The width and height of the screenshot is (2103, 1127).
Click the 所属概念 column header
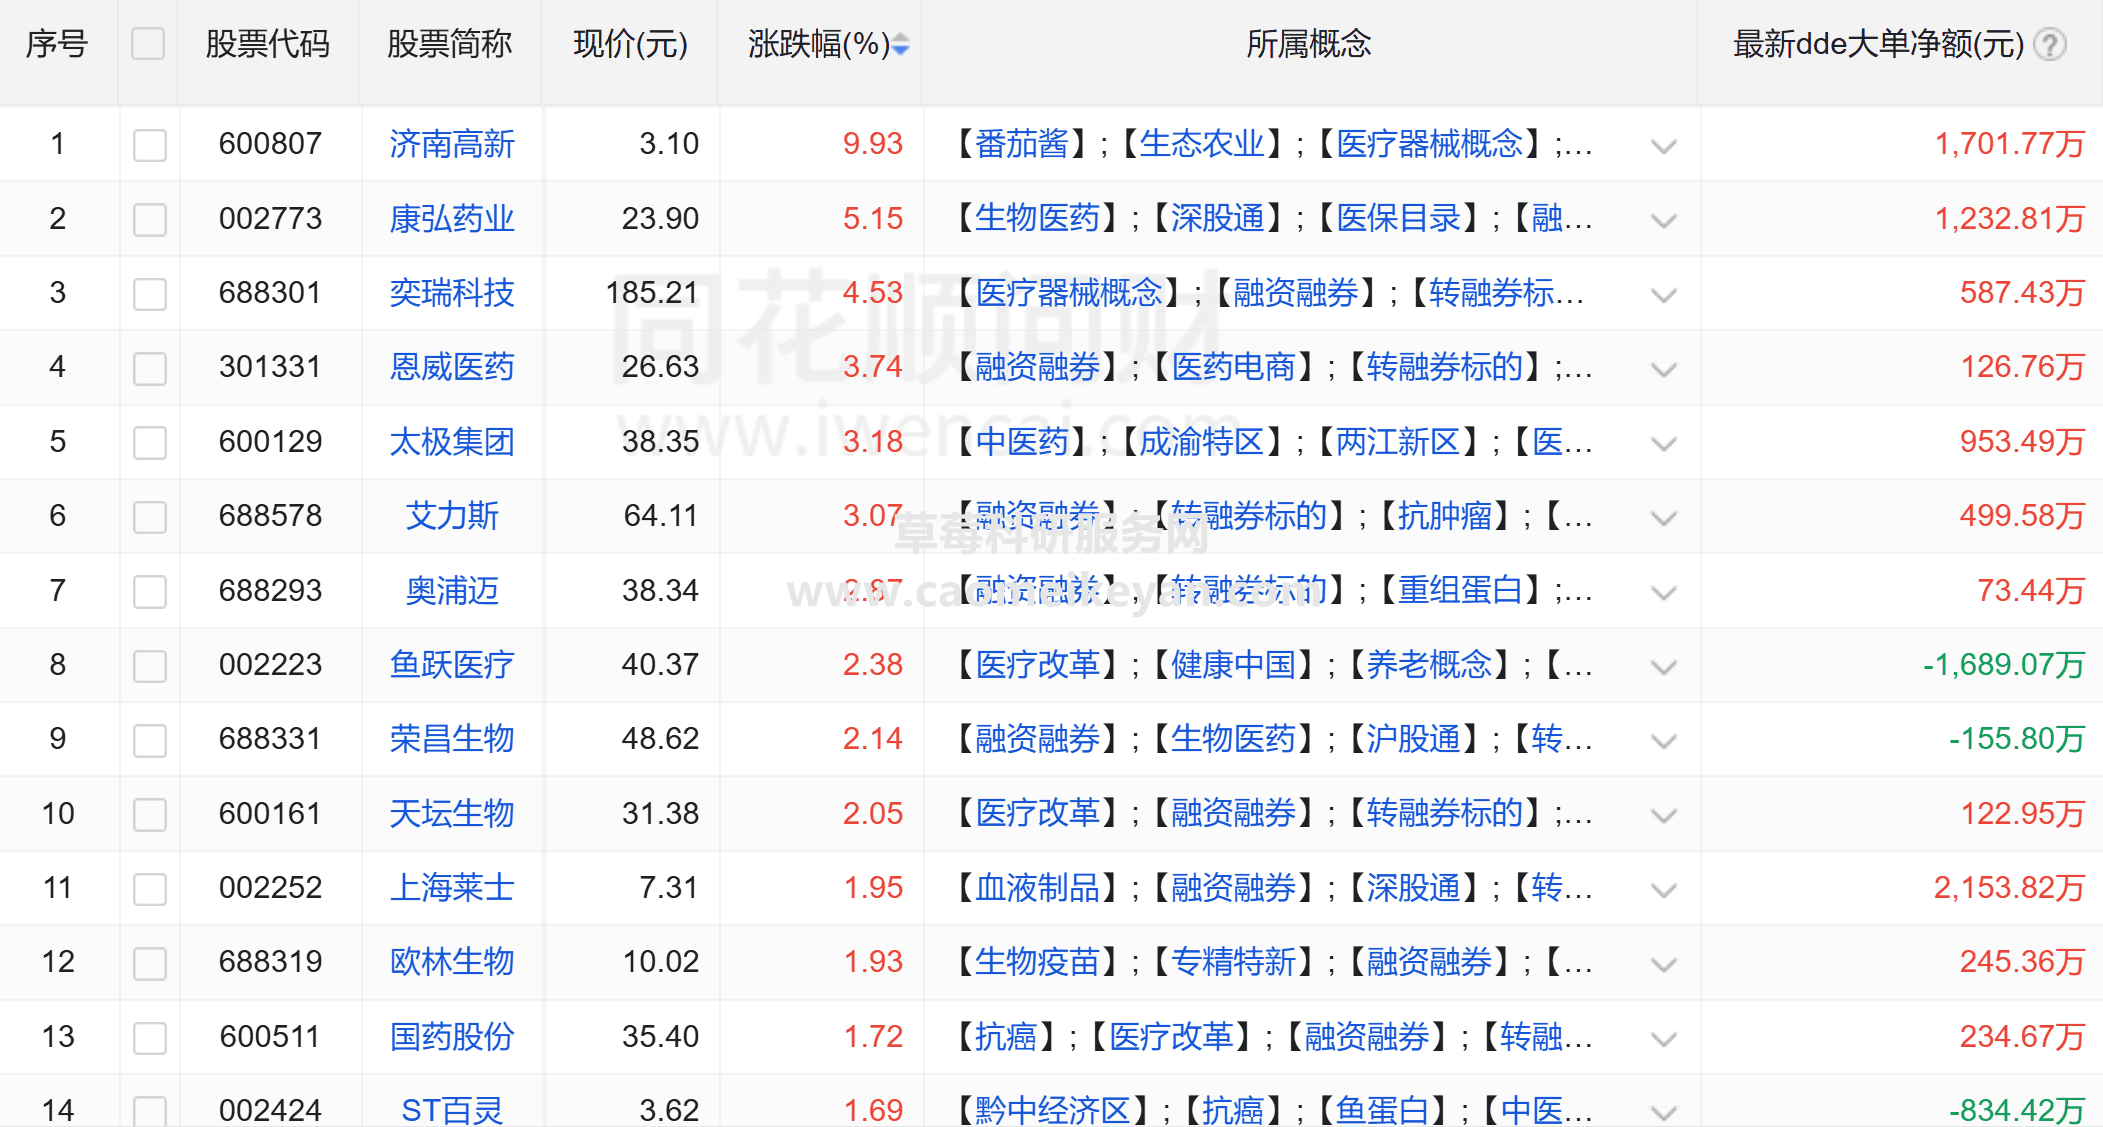pyautogui.click(x=1308, y=44)
